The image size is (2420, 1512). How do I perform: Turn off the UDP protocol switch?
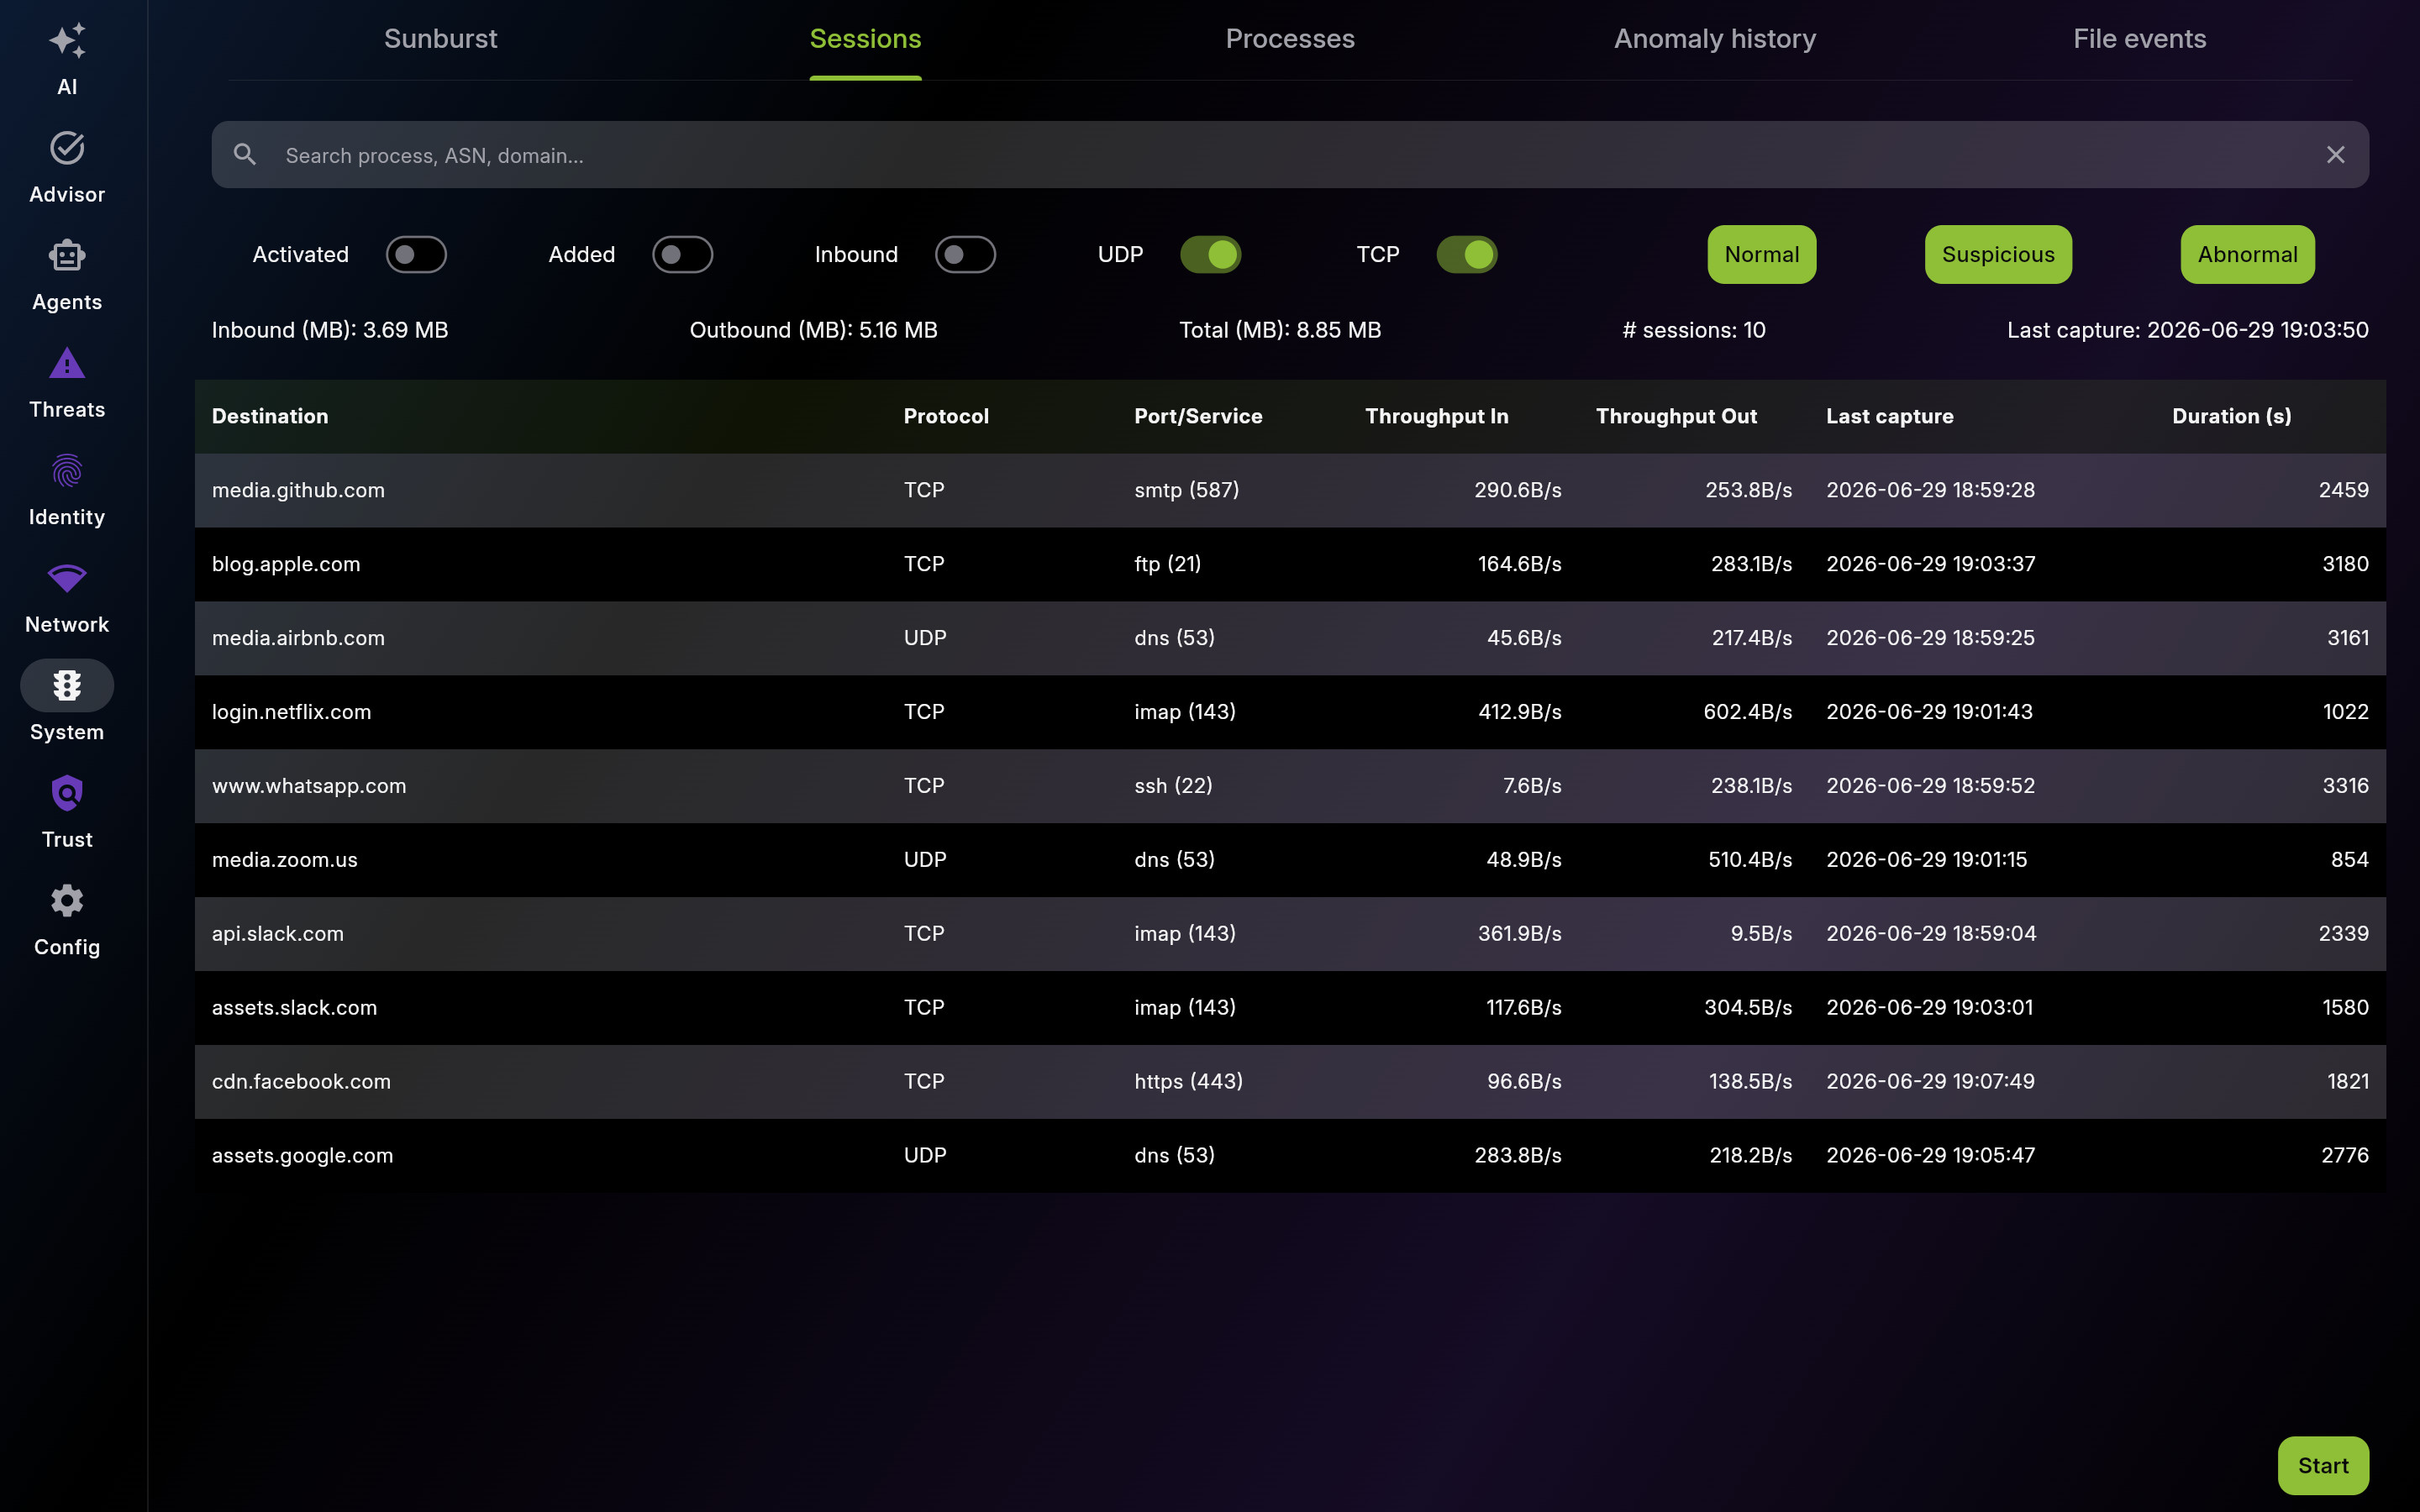(x=1210, y=255)
